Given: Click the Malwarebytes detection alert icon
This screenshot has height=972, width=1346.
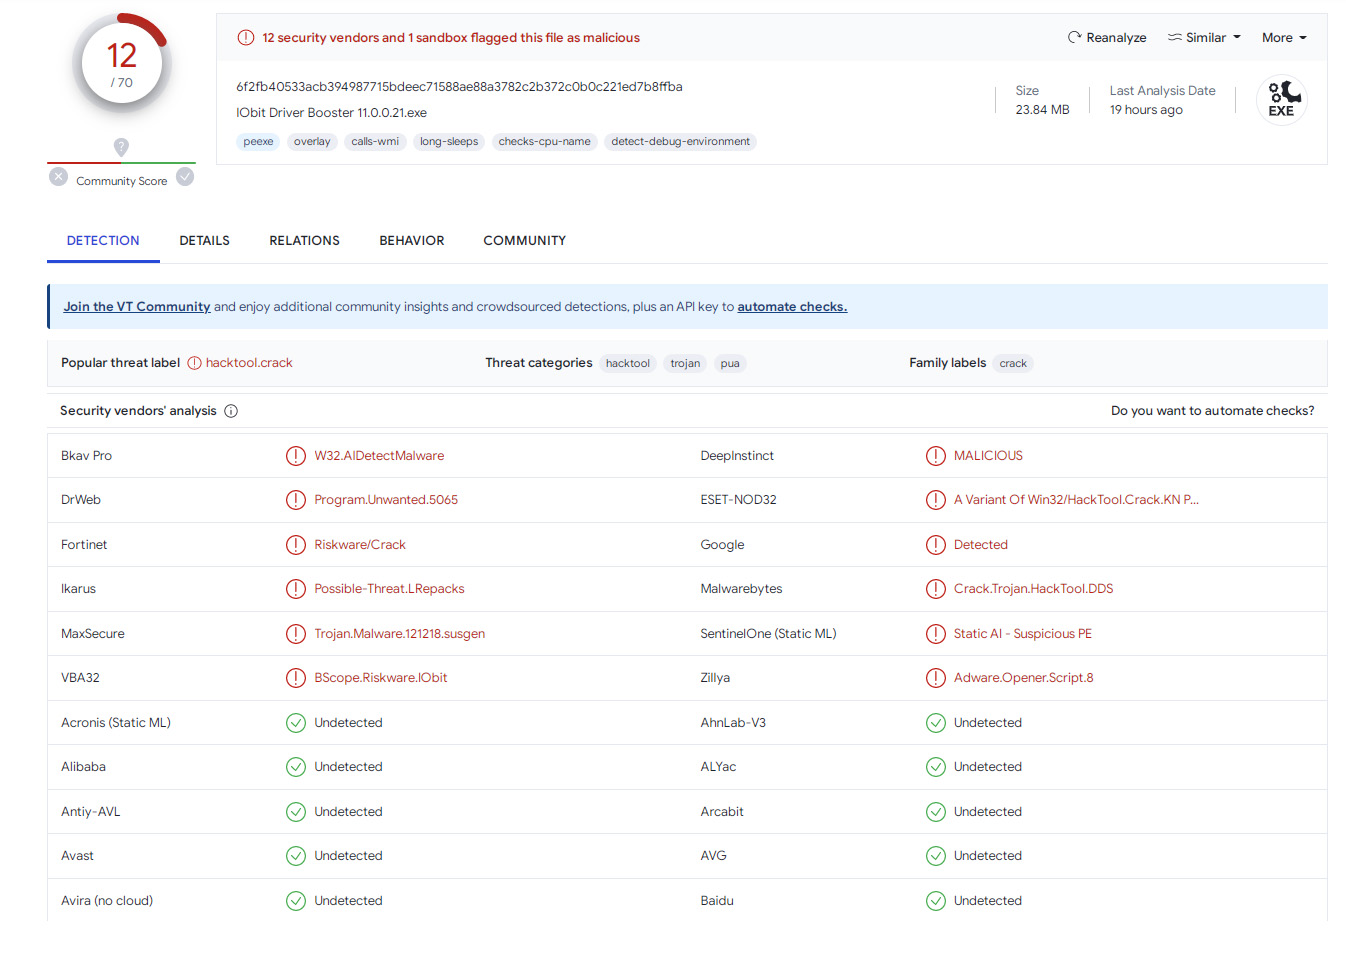Looking at the screenshot, I should click(x=936, y=589).
